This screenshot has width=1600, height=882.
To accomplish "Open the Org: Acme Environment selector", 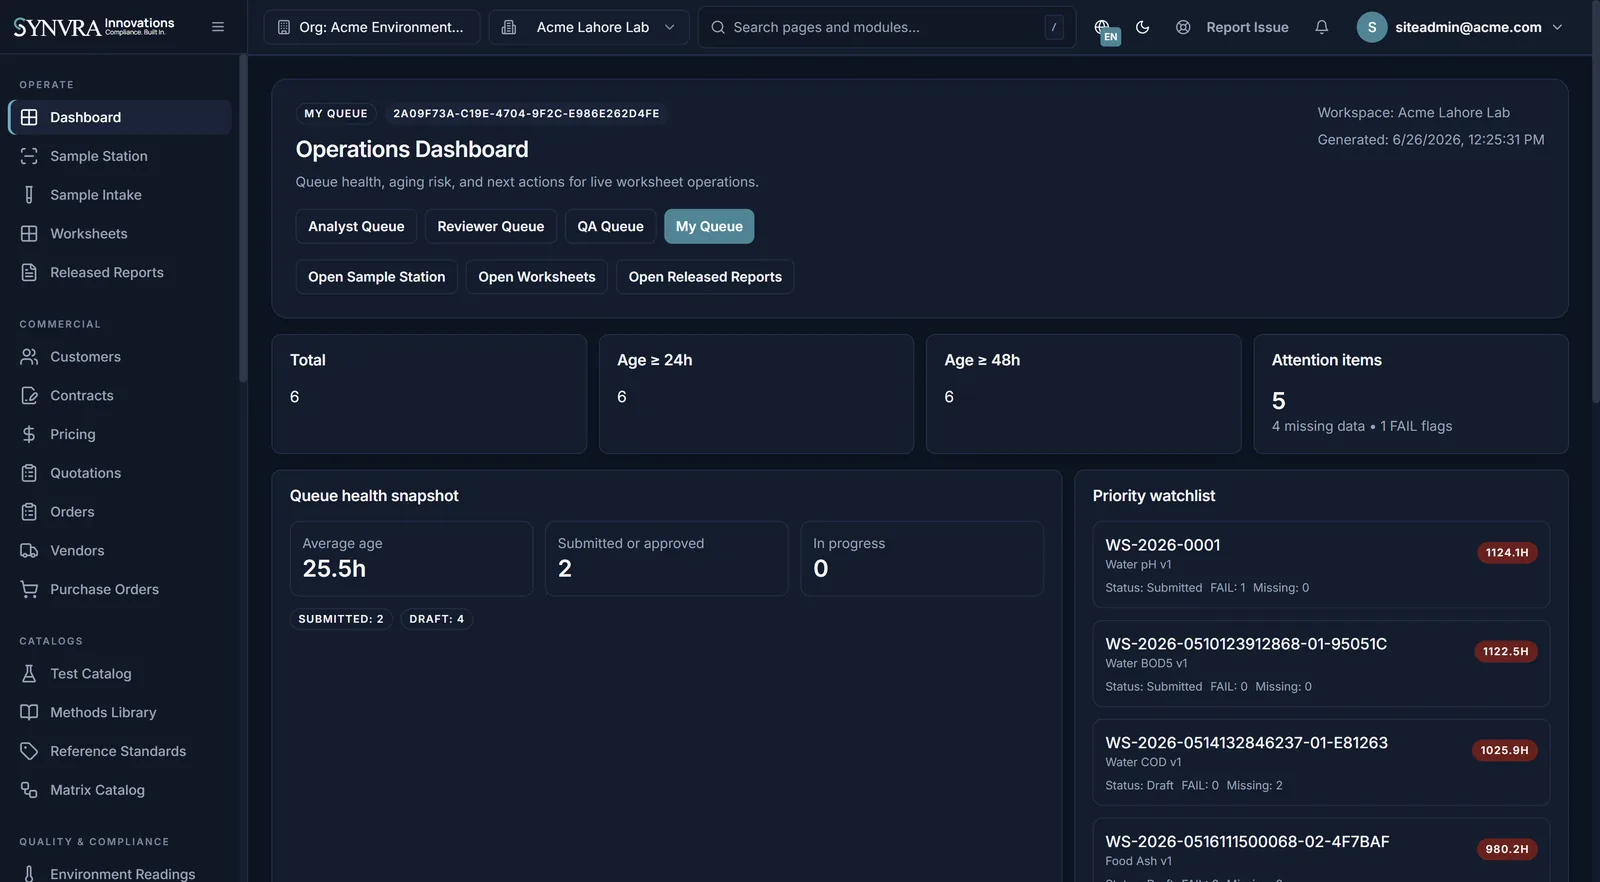I will [372, 27].
